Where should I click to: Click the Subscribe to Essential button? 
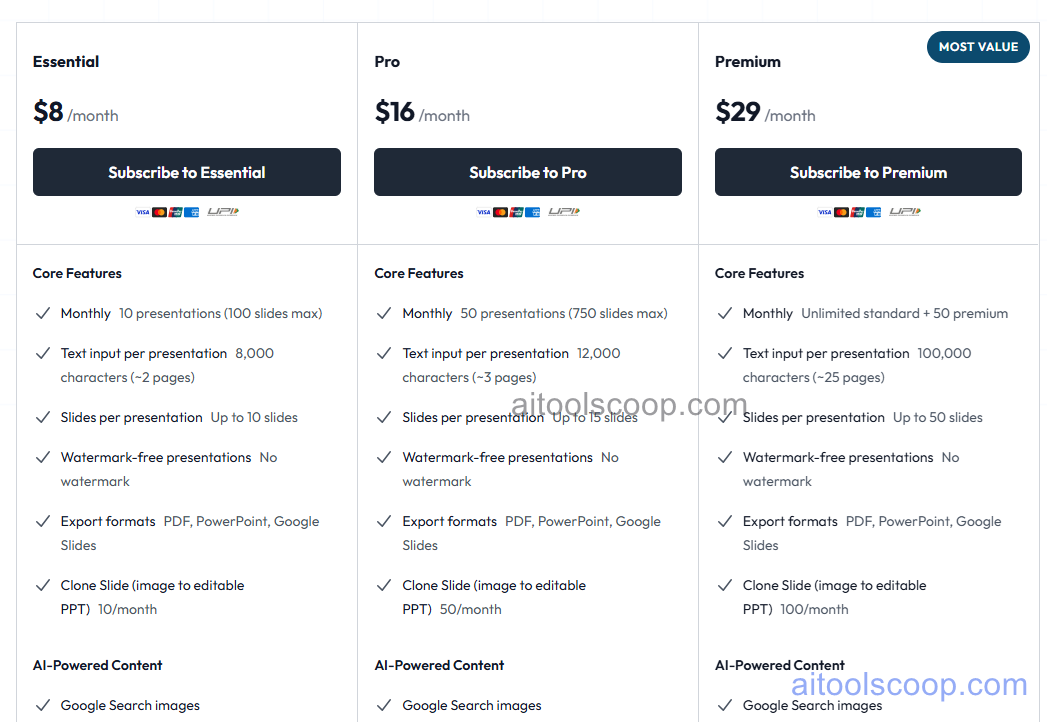pyautogui.click(x=186, y=171)
